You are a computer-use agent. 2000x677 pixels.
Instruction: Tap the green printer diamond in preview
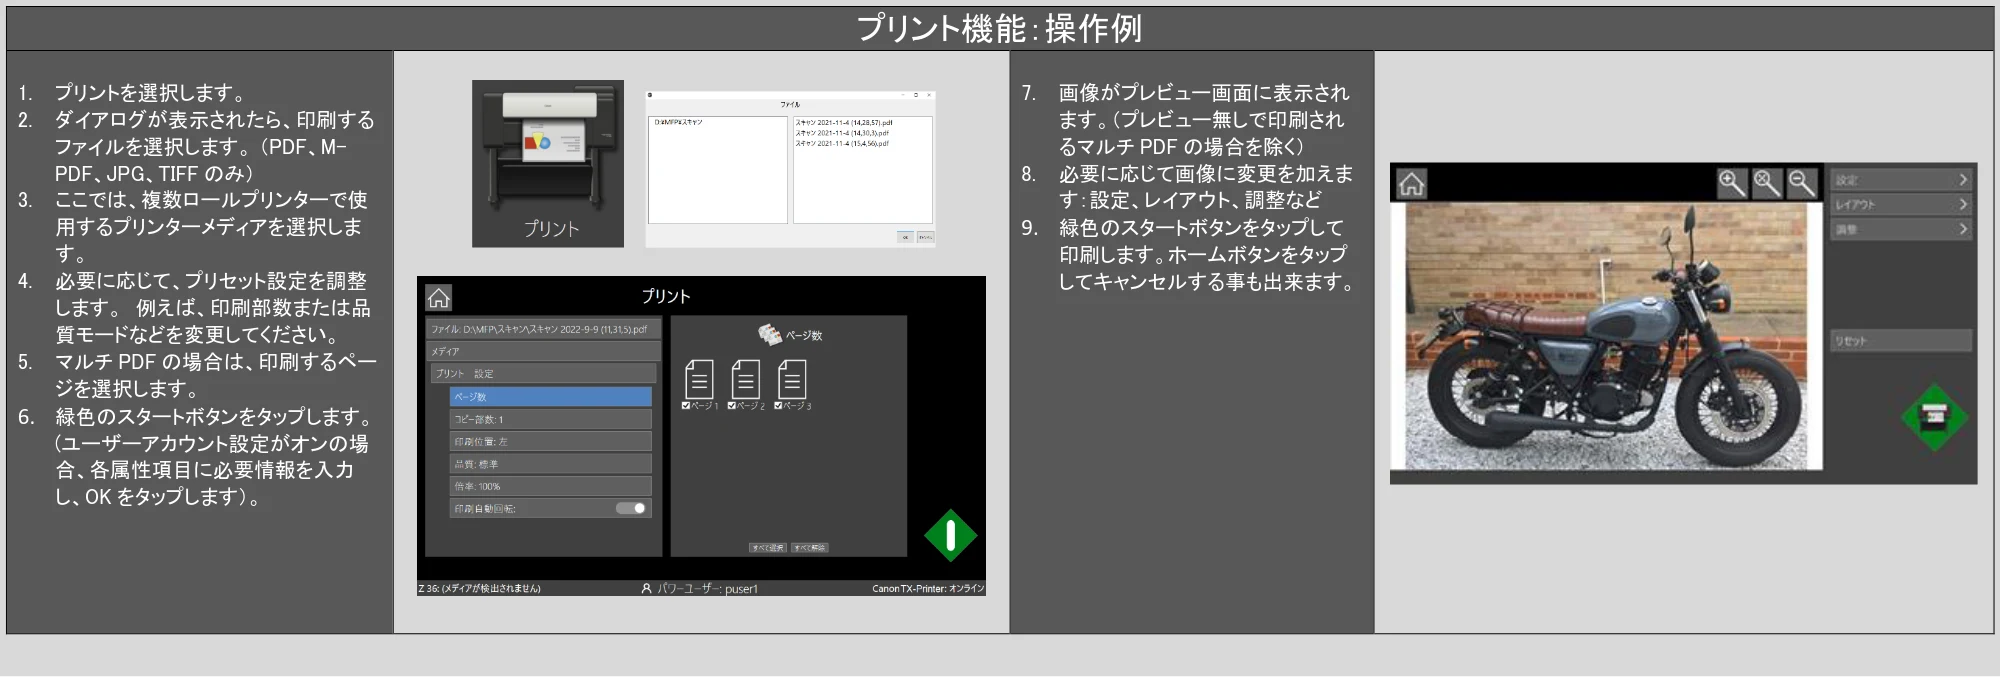click(x=1934, y=417)
